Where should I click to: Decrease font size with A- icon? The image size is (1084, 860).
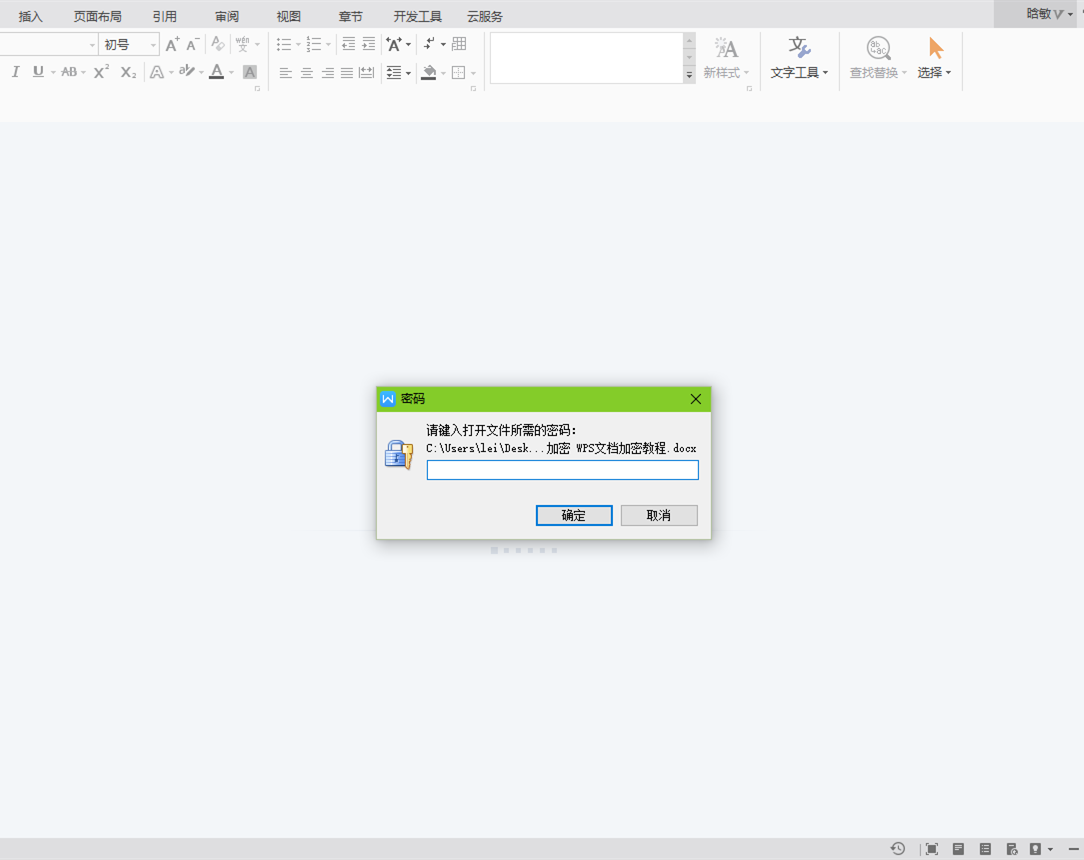coord(193,44)
